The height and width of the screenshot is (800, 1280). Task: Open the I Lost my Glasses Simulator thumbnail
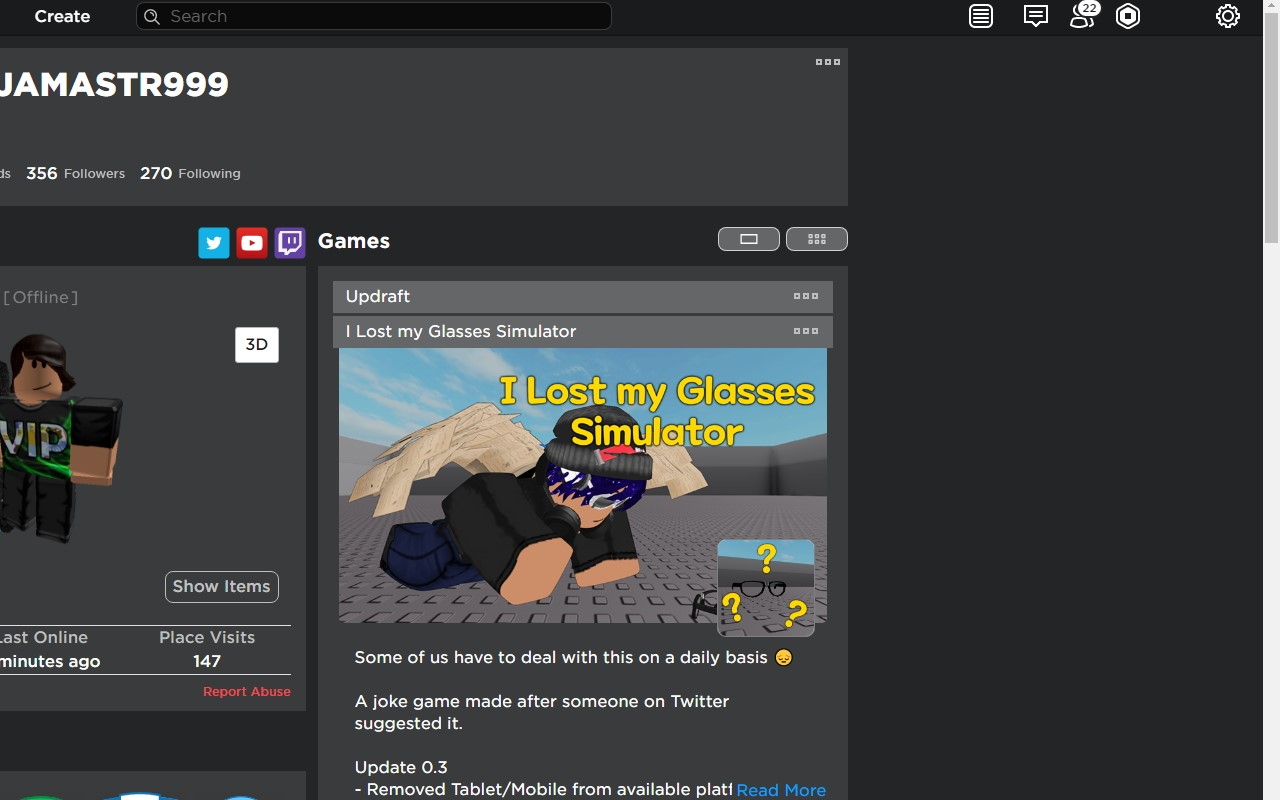tap(583, 486)
